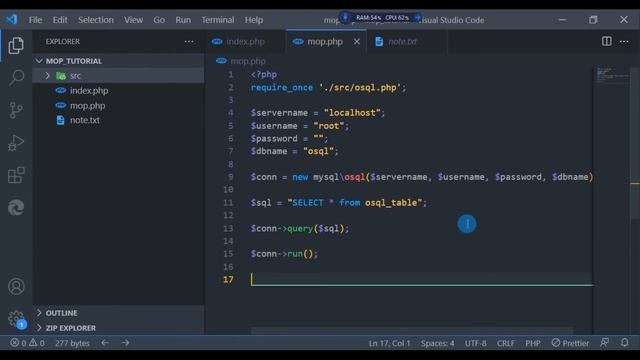The width and height of the screenshot is (640, 360).
Task: Expand the src folder
Action: [47, 76]
